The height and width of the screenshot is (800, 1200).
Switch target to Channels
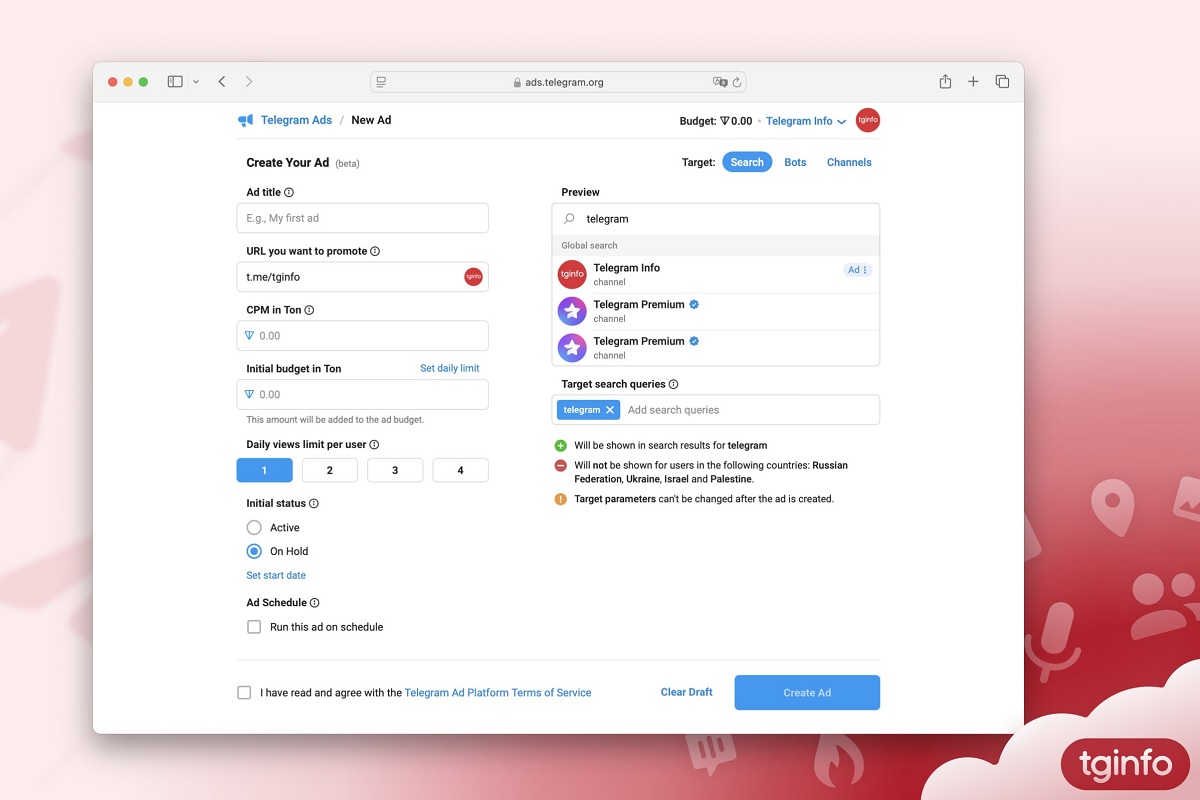(849, 162)
